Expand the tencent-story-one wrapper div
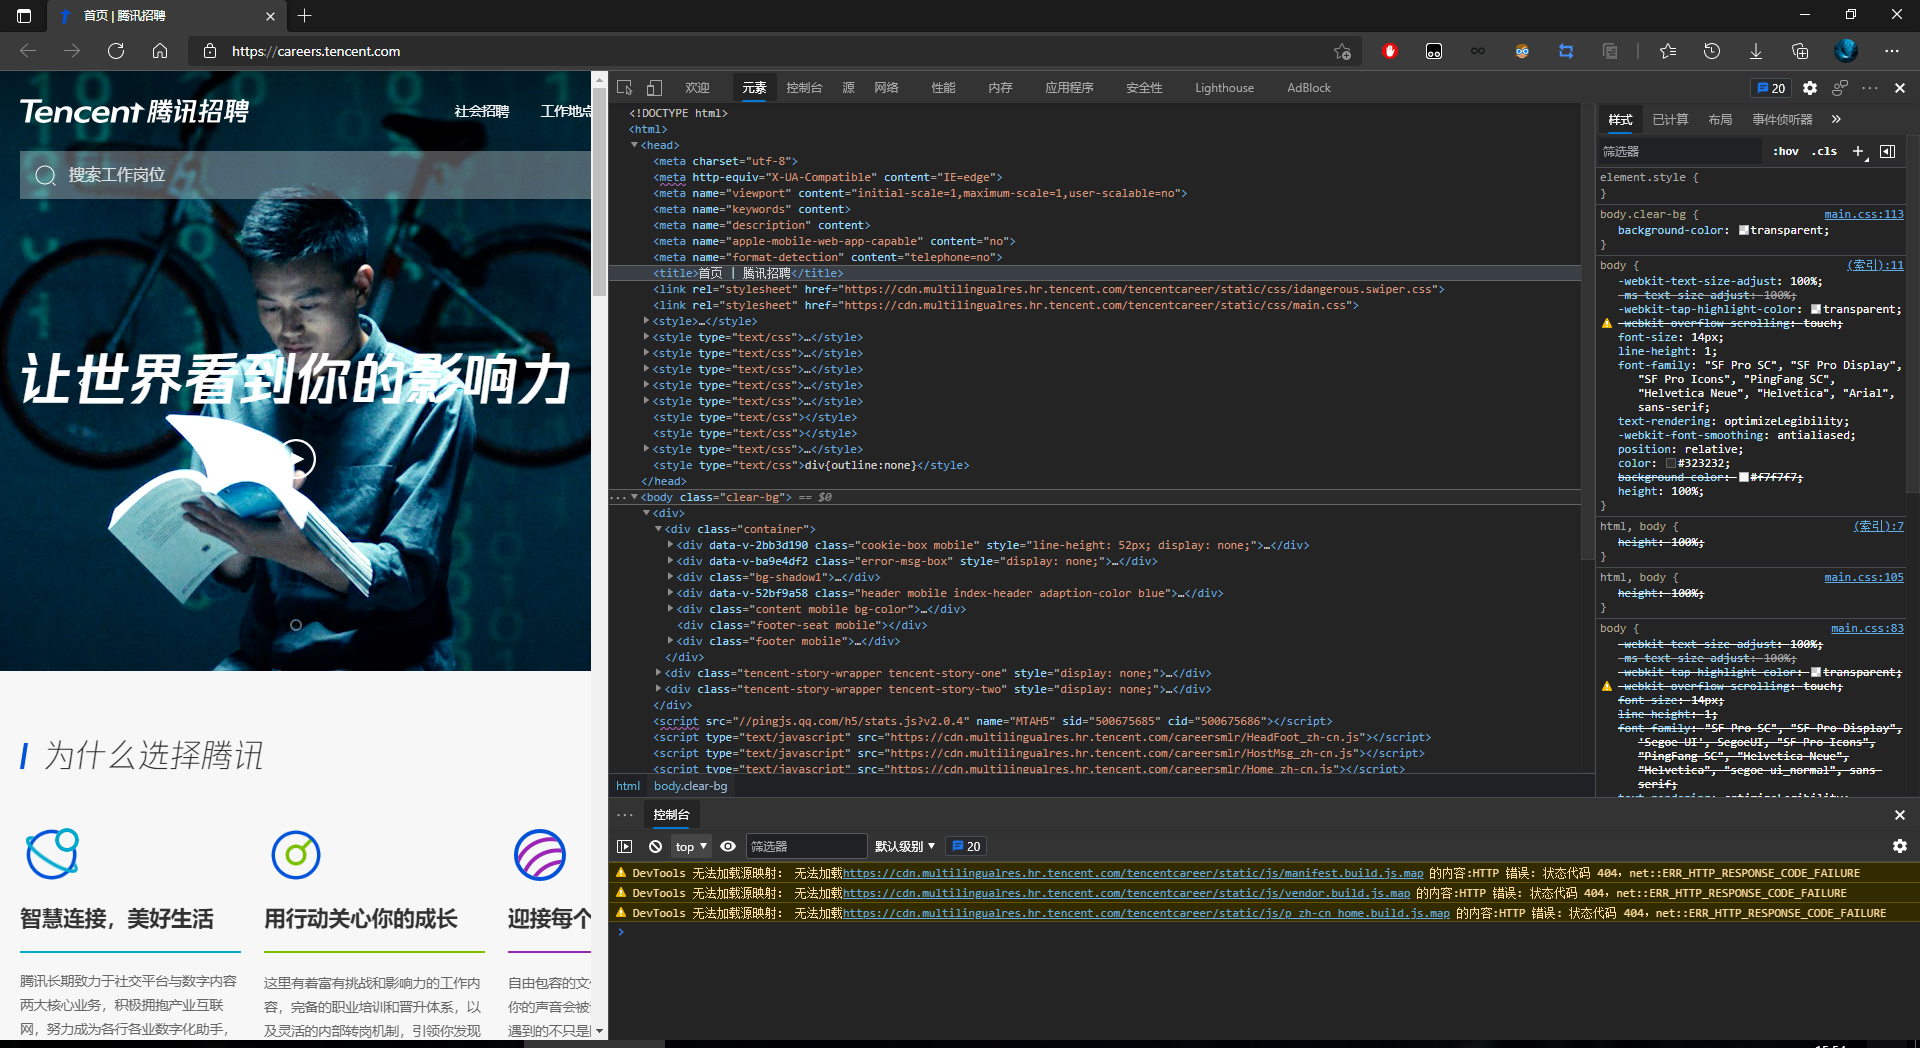1920x1048 pixels. click(x=658, y=673)
